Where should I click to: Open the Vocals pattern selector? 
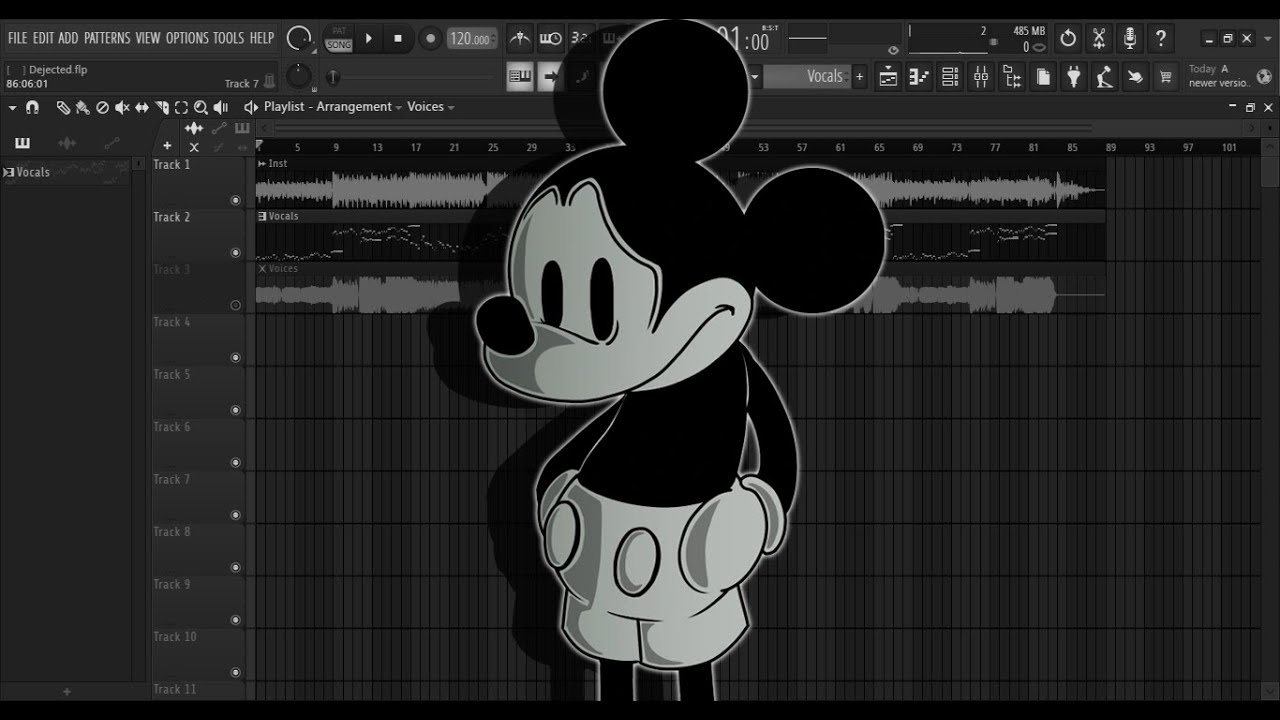tap(808, 77)
